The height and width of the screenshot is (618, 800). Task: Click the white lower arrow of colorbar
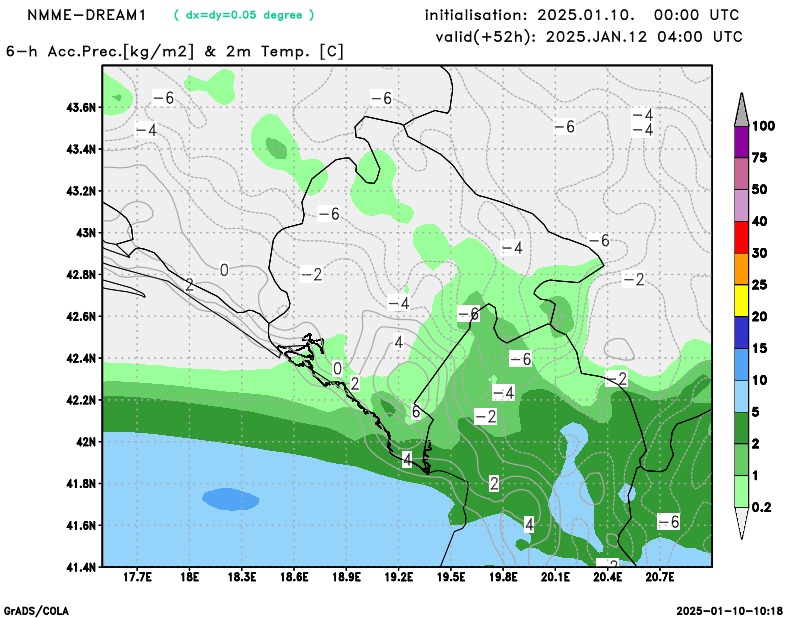741,522
